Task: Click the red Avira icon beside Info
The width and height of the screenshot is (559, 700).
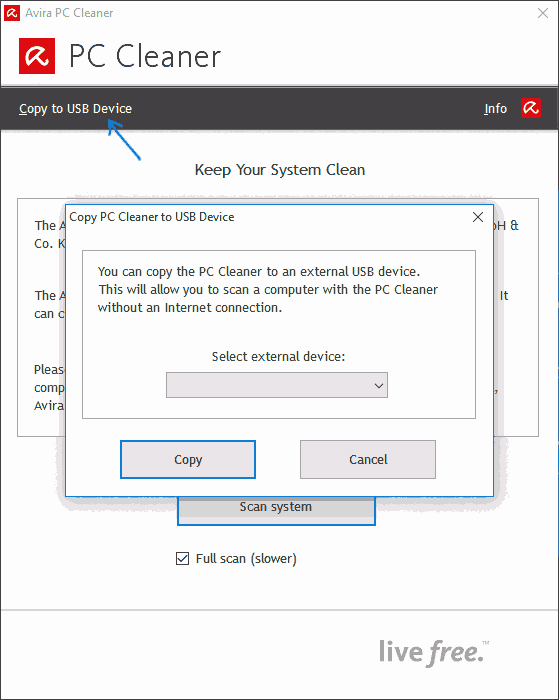Action: coord(530,108)
